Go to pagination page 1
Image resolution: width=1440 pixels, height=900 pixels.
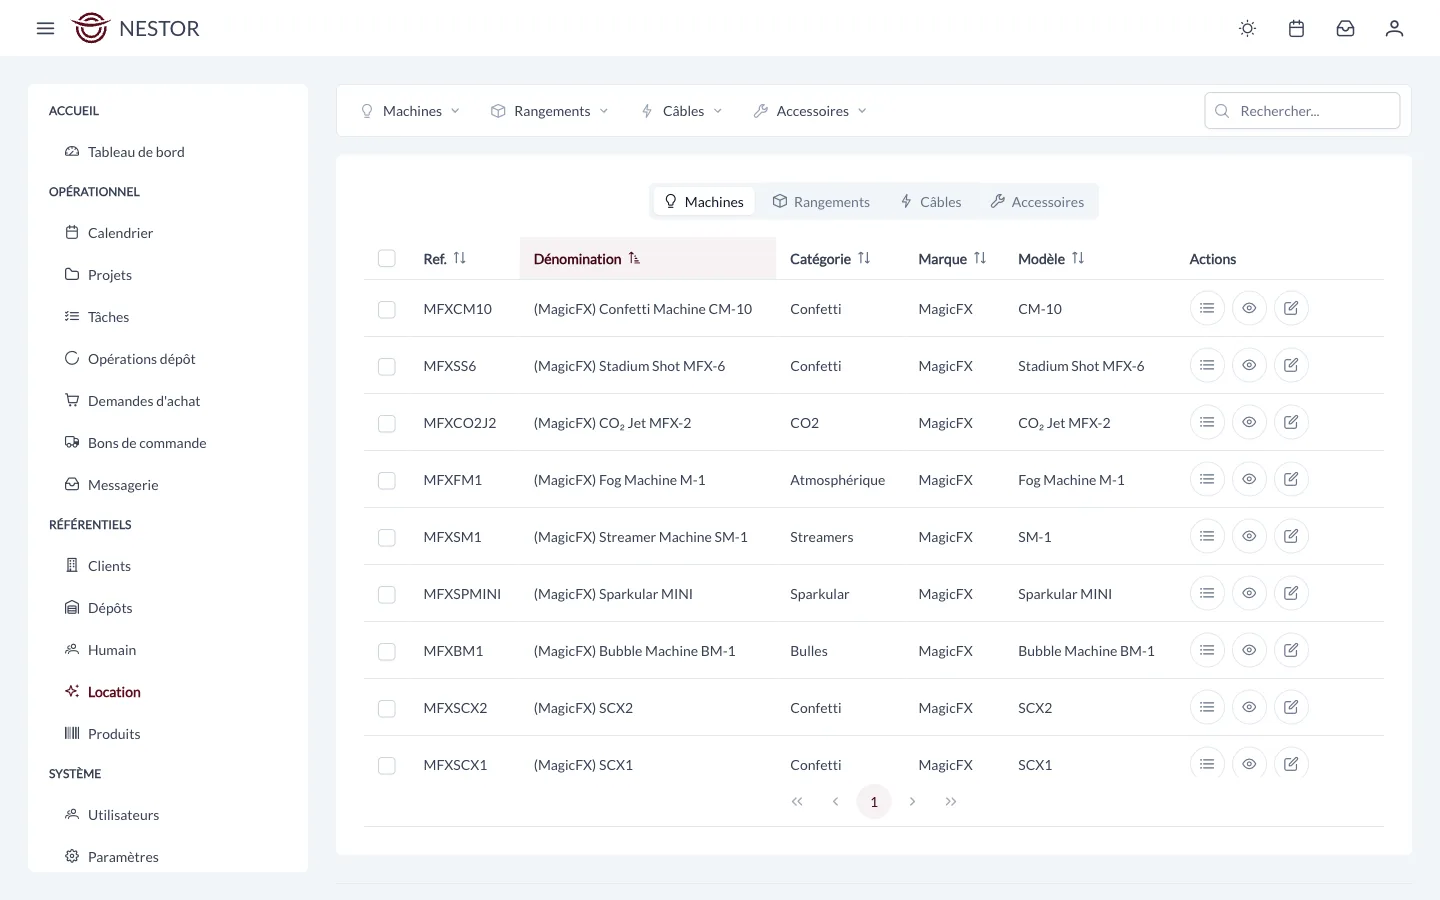874,801
